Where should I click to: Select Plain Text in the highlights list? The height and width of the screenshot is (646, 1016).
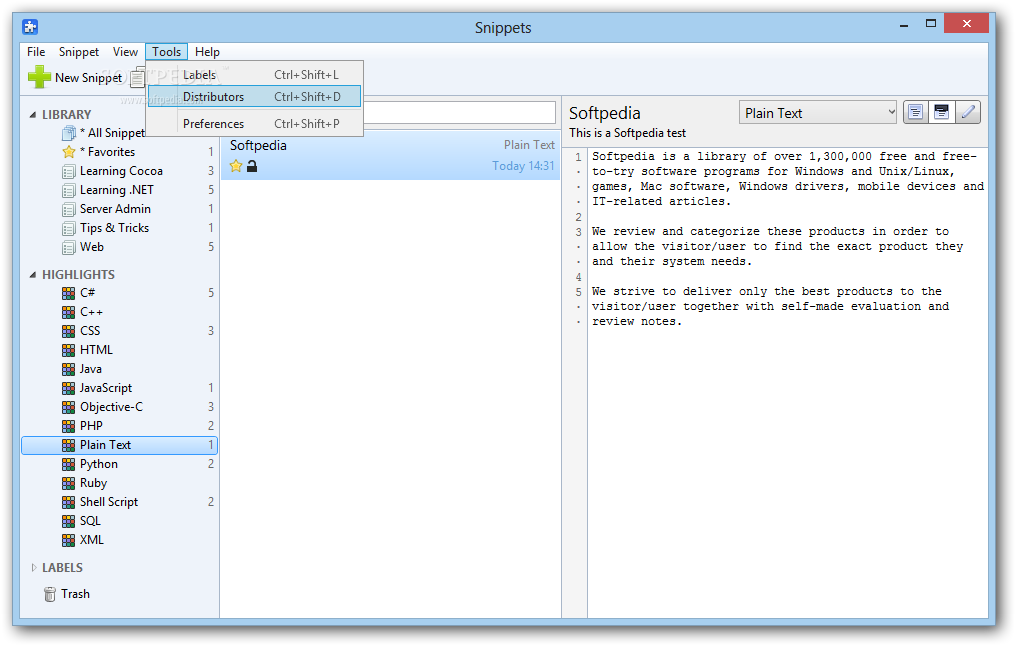pyautogui.click(x=120, y=445)
